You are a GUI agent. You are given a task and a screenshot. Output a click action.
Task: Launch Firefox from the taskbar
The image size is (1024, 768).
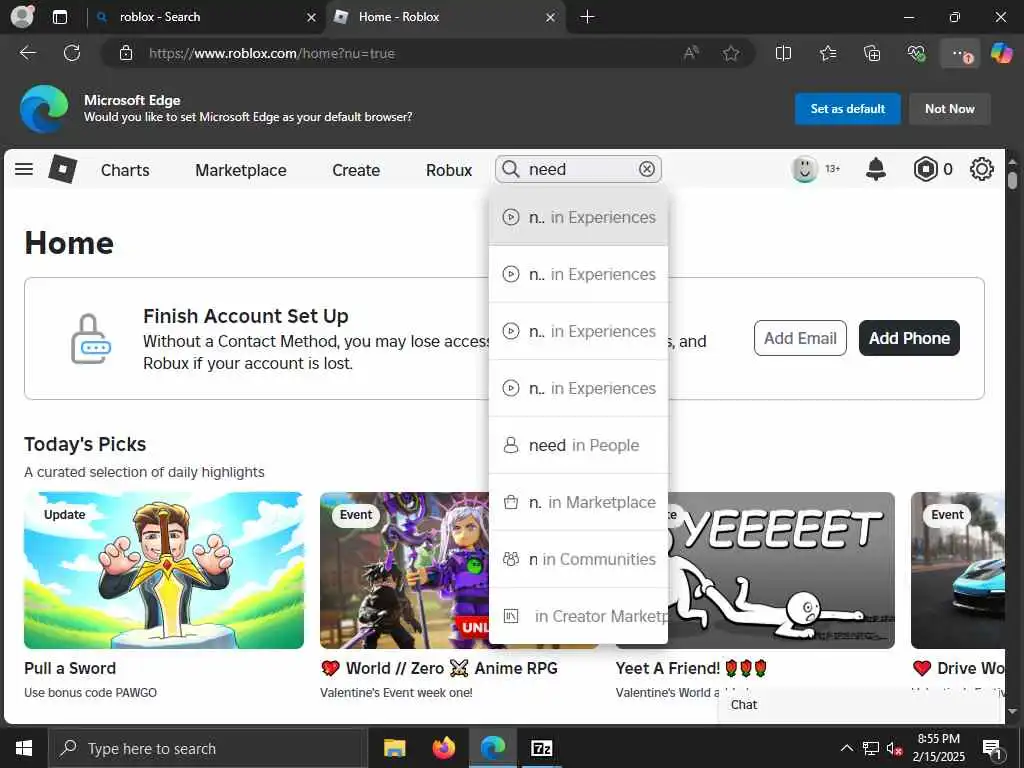tap(444, 748)
